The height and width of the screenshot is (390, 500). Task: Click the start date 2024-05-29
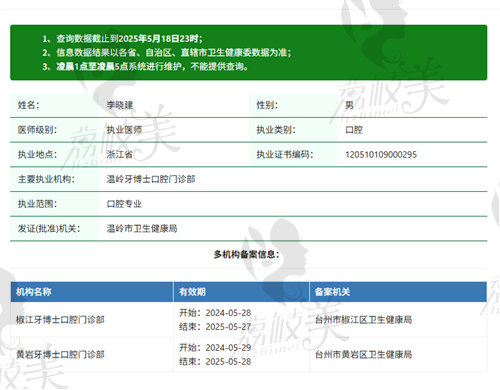point(228,347)
